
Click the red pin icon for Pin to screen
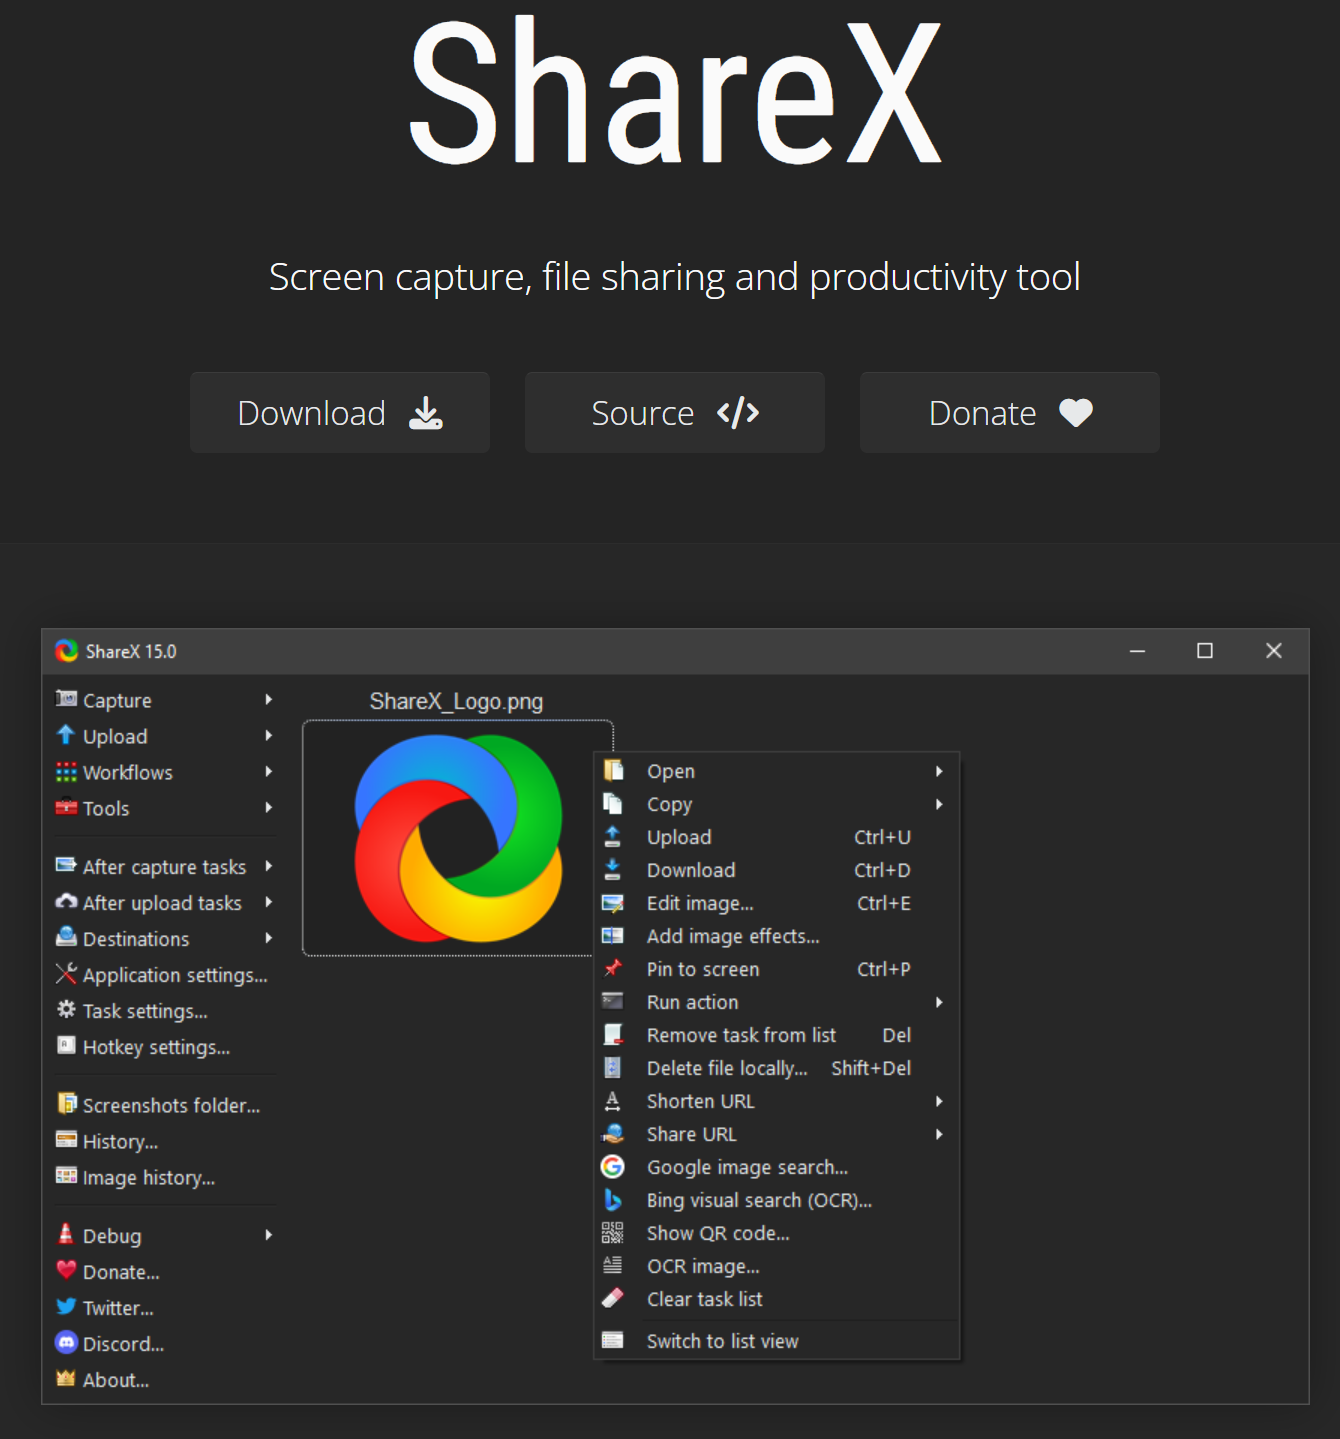click(612, 968)
